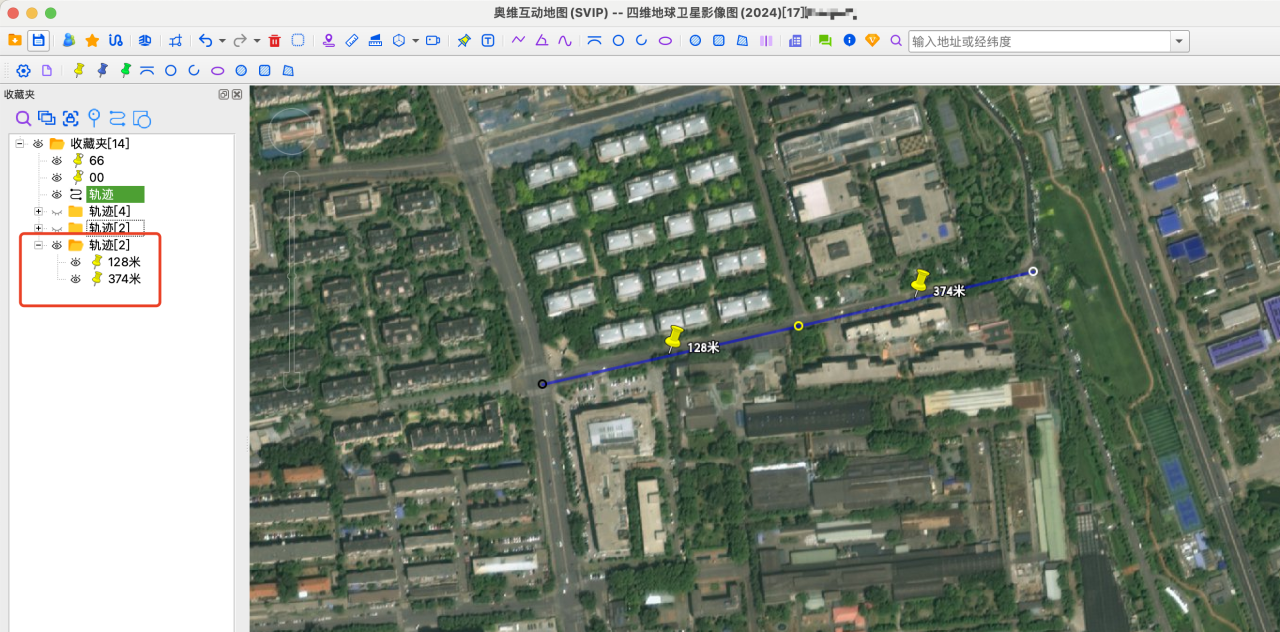Select the text label (T) tool
Screen dimensions: 1280x632
(x=487, y=41)
